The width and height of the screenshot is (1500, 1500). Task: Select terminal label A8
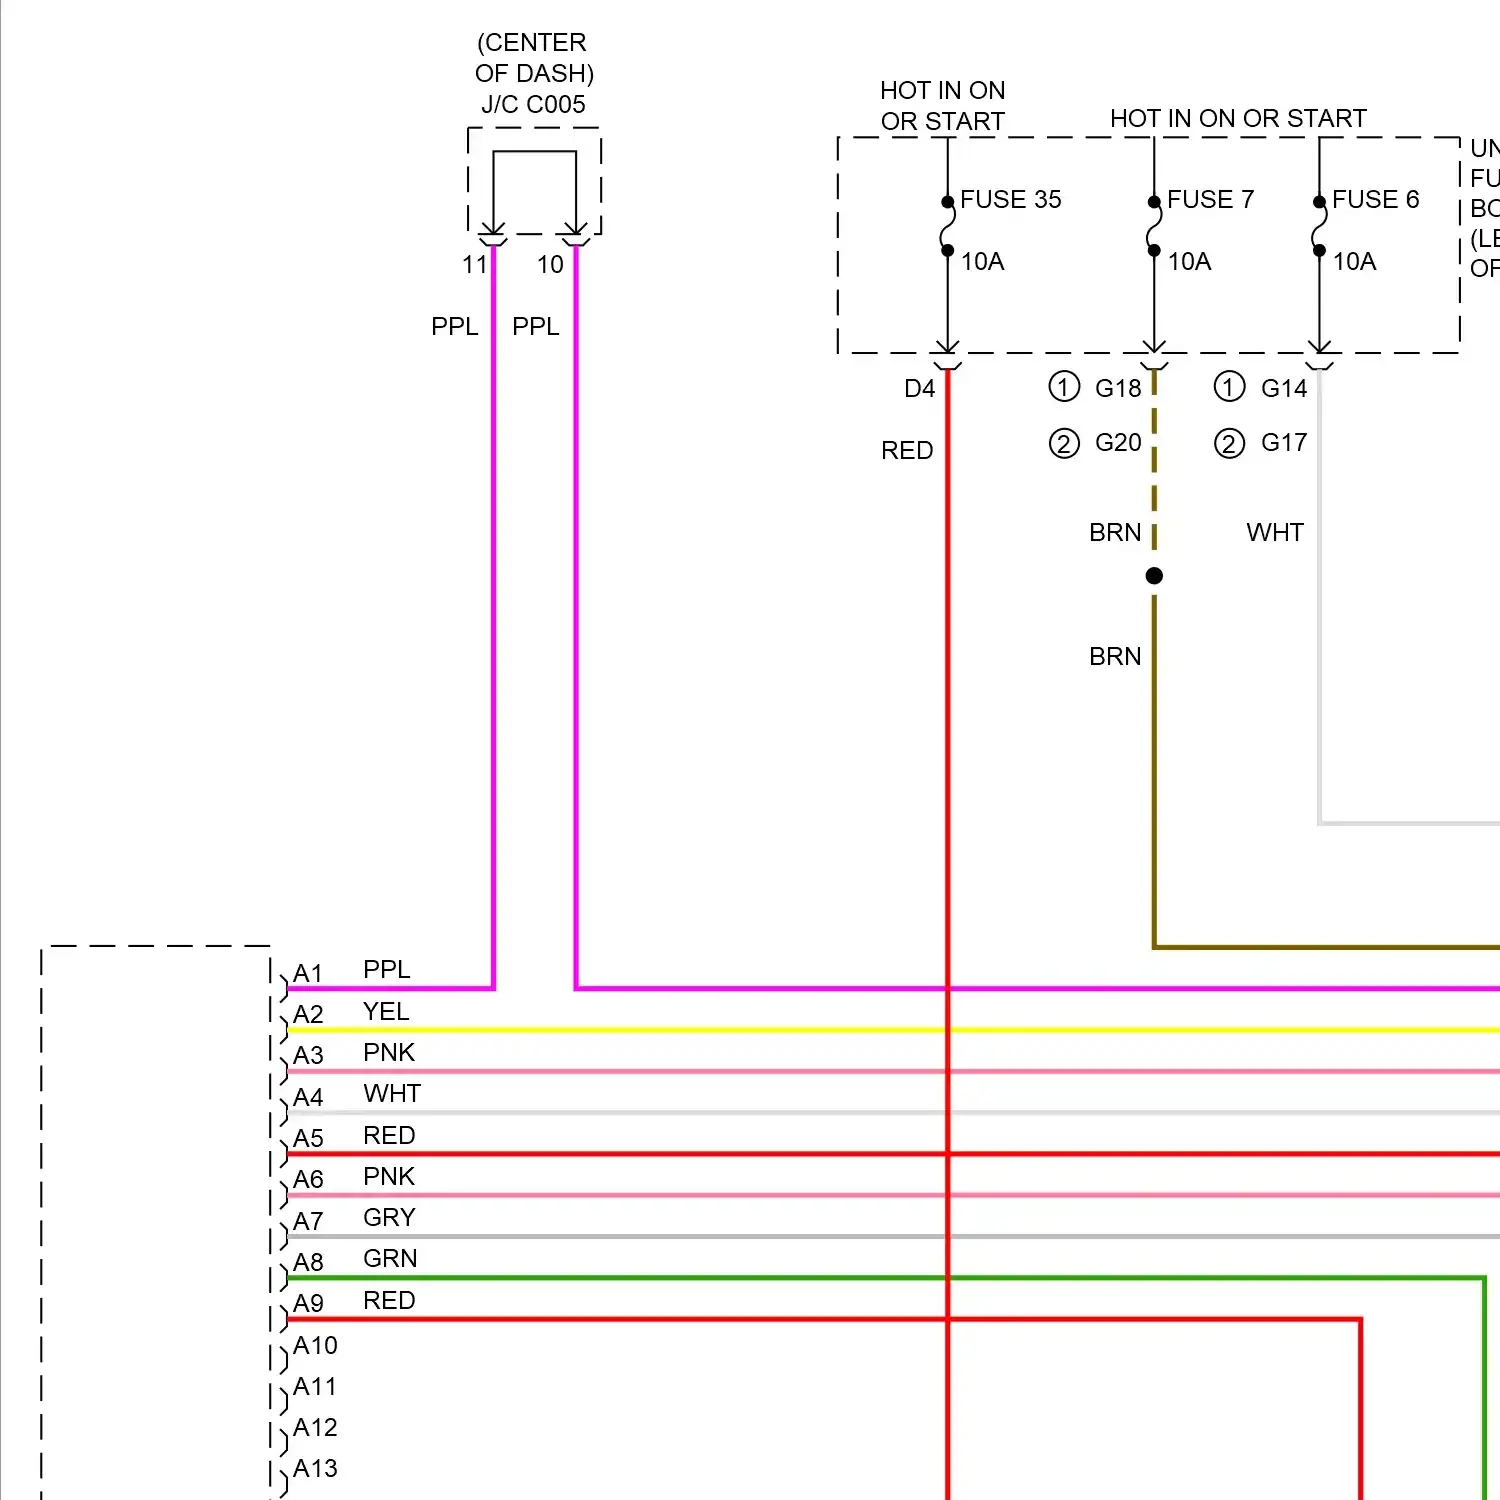coord(308,1263)
